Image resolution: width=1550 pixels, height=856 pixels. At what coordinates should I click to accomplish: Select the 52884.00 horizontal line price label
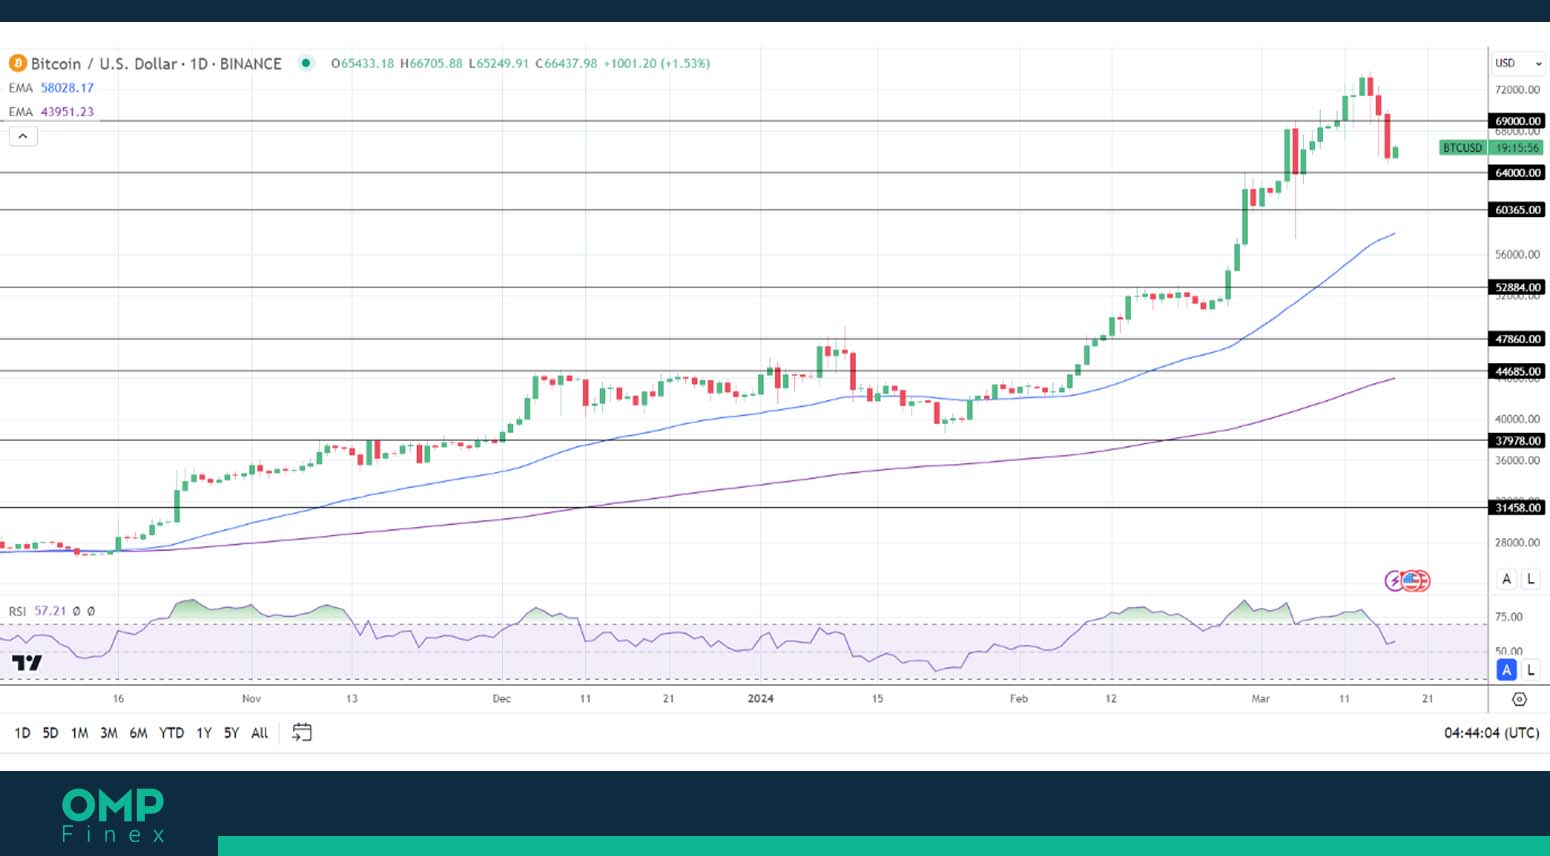[1518, 288]
